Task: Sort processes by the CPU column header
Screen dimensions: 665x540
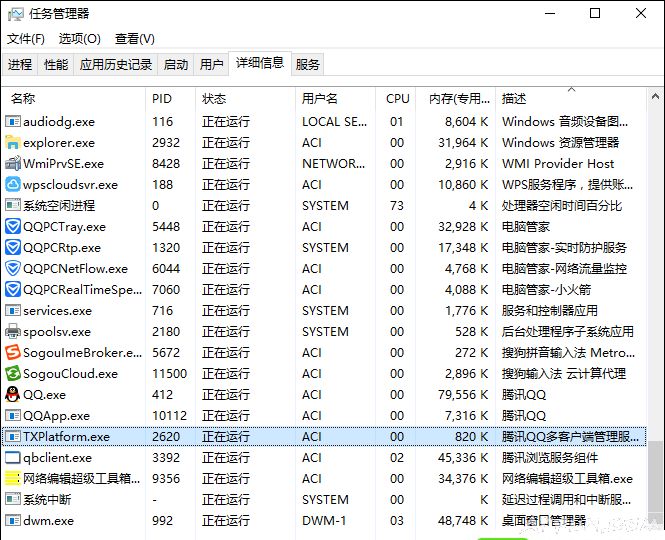Action: (398, 99)
